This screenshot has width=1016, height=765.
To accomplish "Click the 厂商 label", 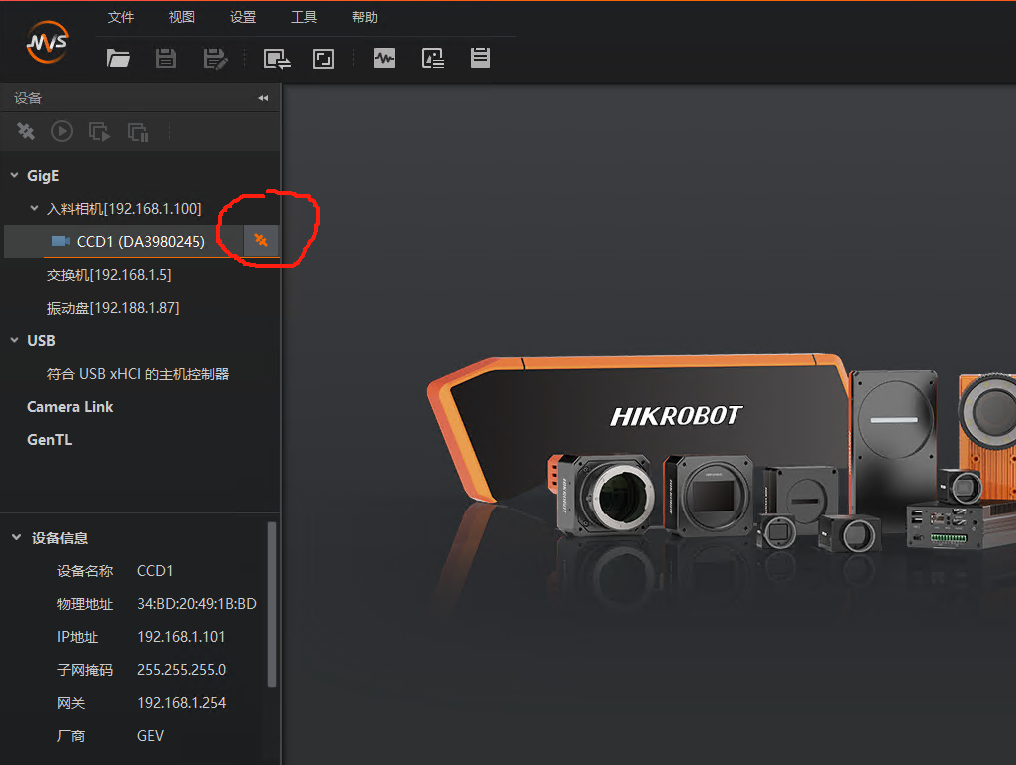I will (71, 736).
